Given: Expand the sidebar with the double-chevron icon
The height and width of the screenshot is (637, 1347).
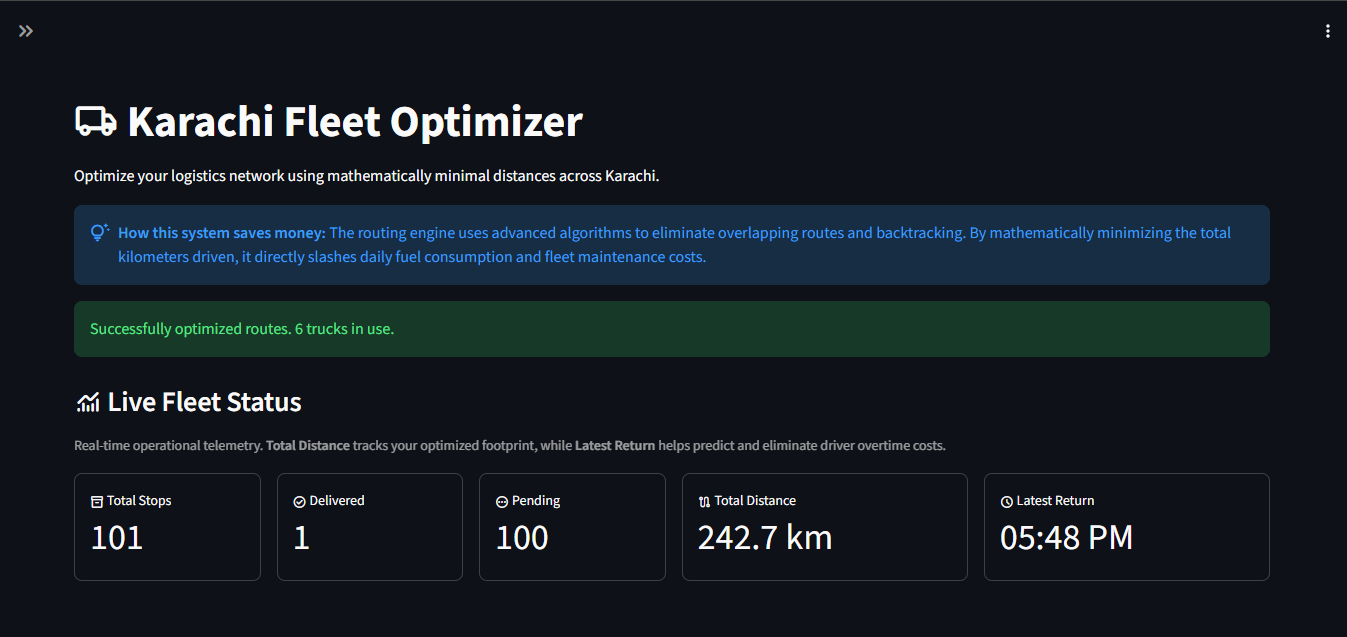Looking at the screenshot, I should pos(26,31).
